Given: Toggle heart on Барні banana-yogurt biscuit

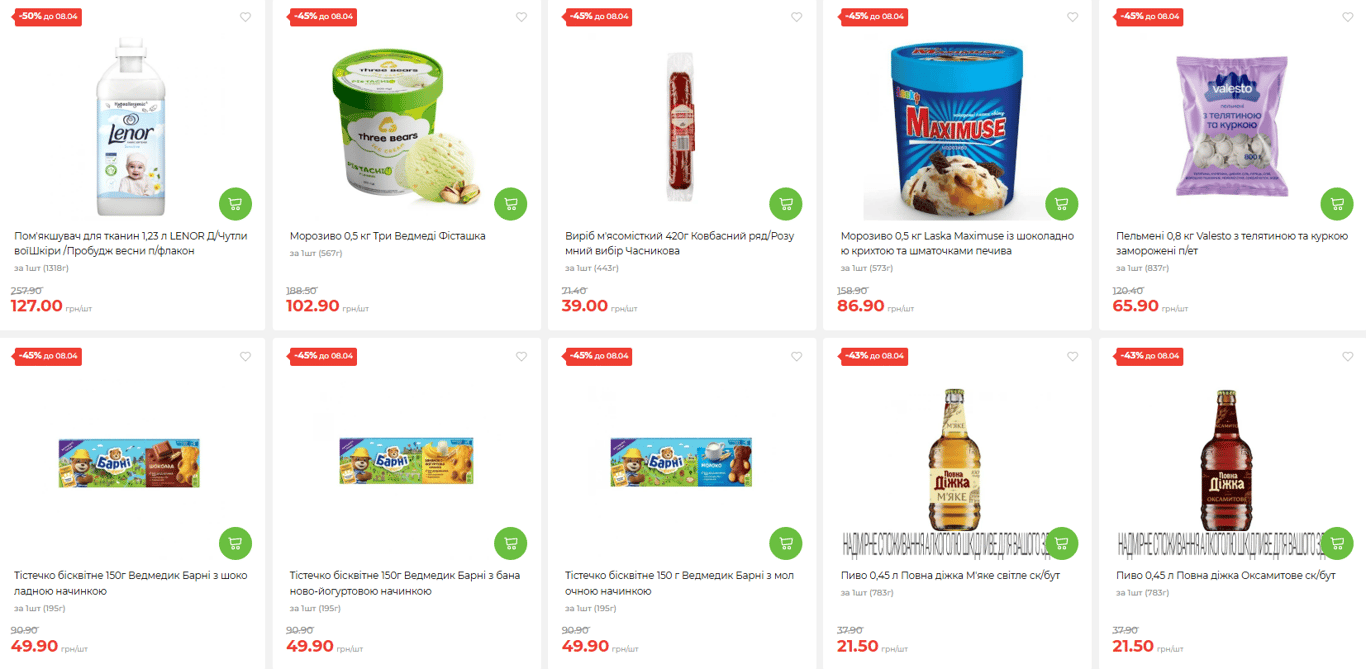Looking at the screenshot, I should [521, 357].
